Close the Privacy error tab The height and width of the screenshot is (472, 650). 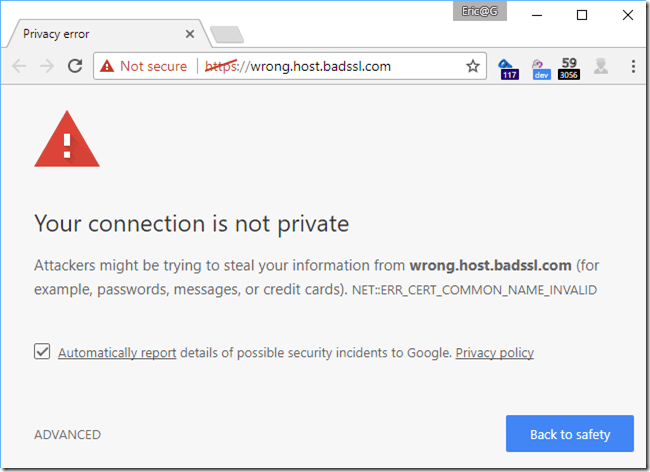[x=190, y=34]
